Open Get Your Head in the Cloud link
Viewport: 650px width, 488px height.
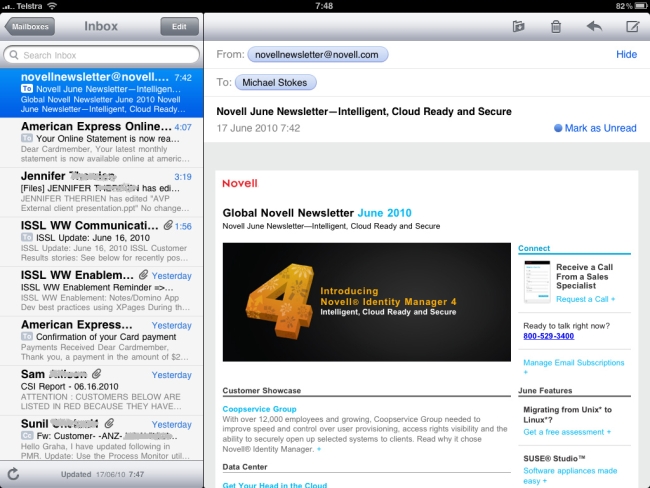[x=274, y=485]
